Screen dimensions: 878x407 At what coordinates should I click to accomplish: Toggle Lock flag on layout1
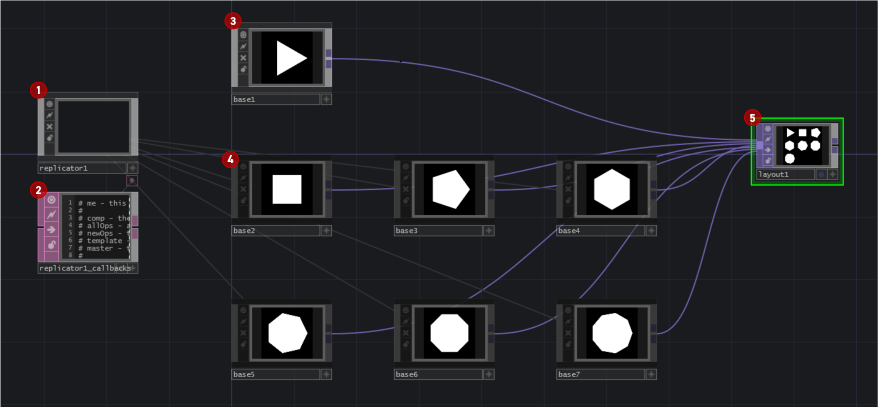768,161
